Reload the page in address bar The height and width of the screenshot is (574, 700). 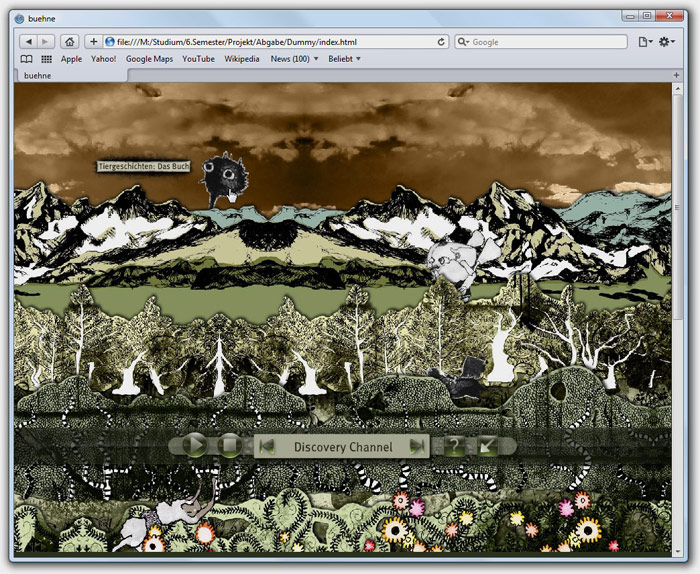point(442,42)
